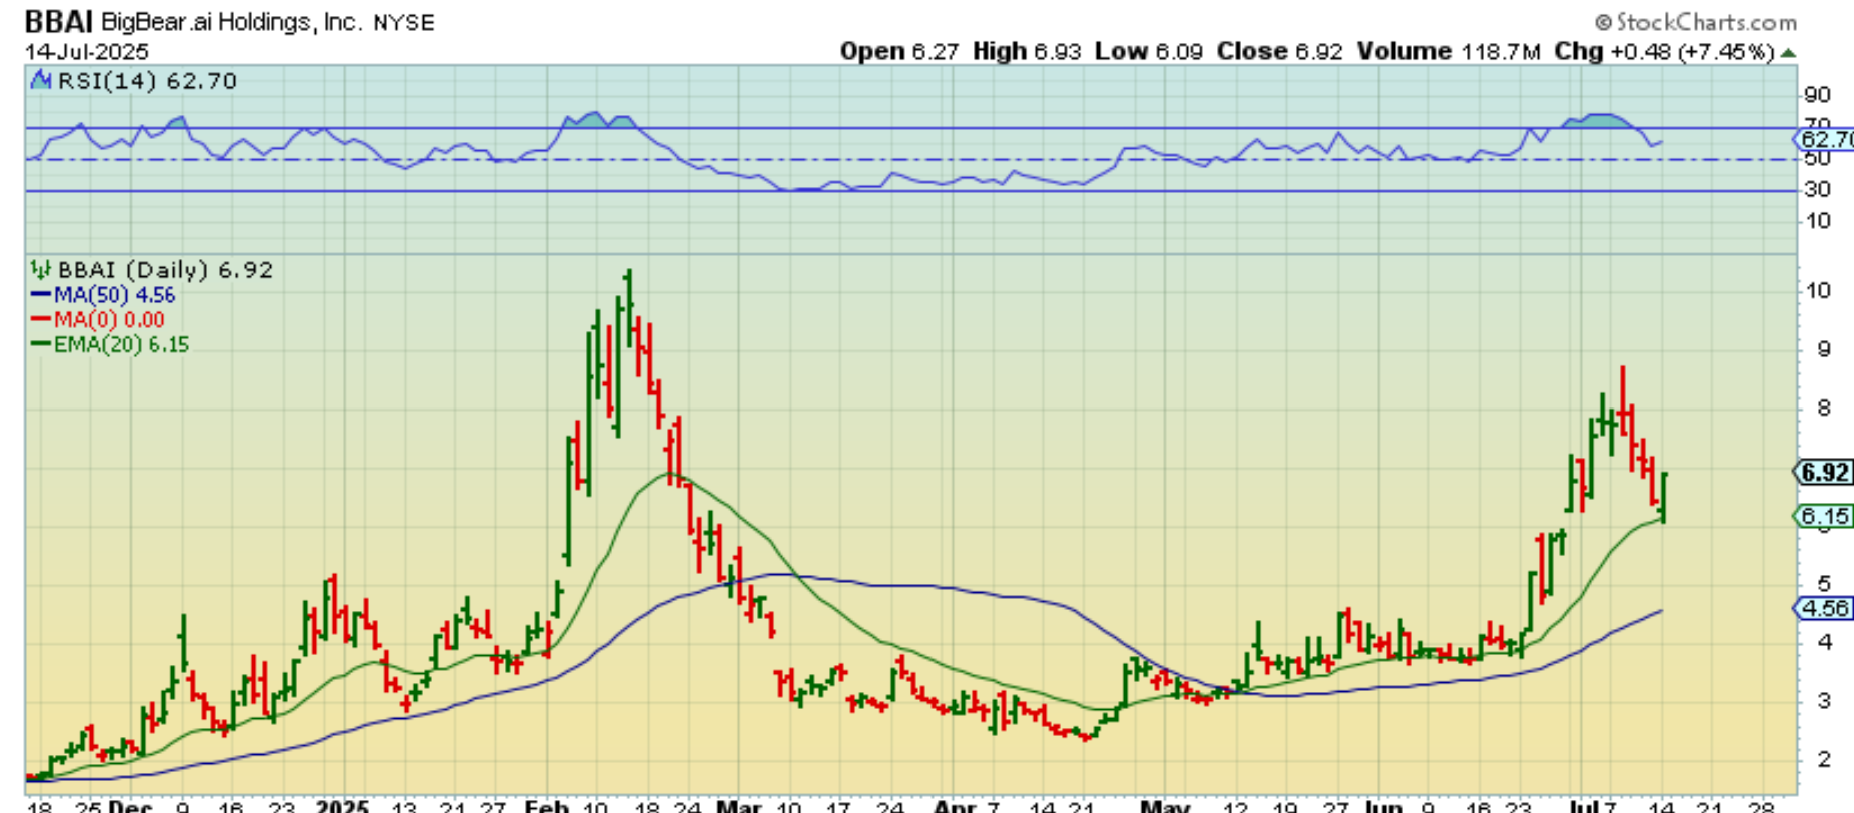Click the 5 label on the price axis
Image resolution: width=1854 pixels, height=813 pixels.
[x=1824, y=583]
